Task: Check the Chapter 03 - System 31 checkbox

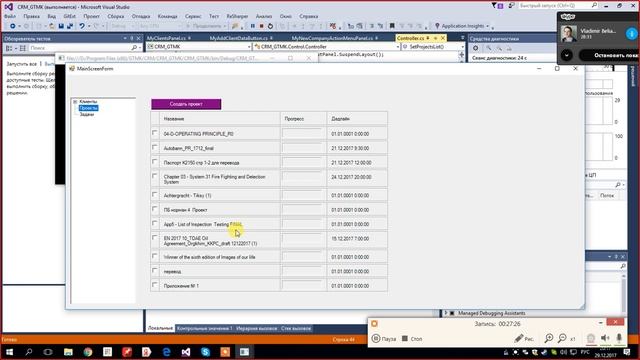Action: pyautogui.click(x=155, y=176)
